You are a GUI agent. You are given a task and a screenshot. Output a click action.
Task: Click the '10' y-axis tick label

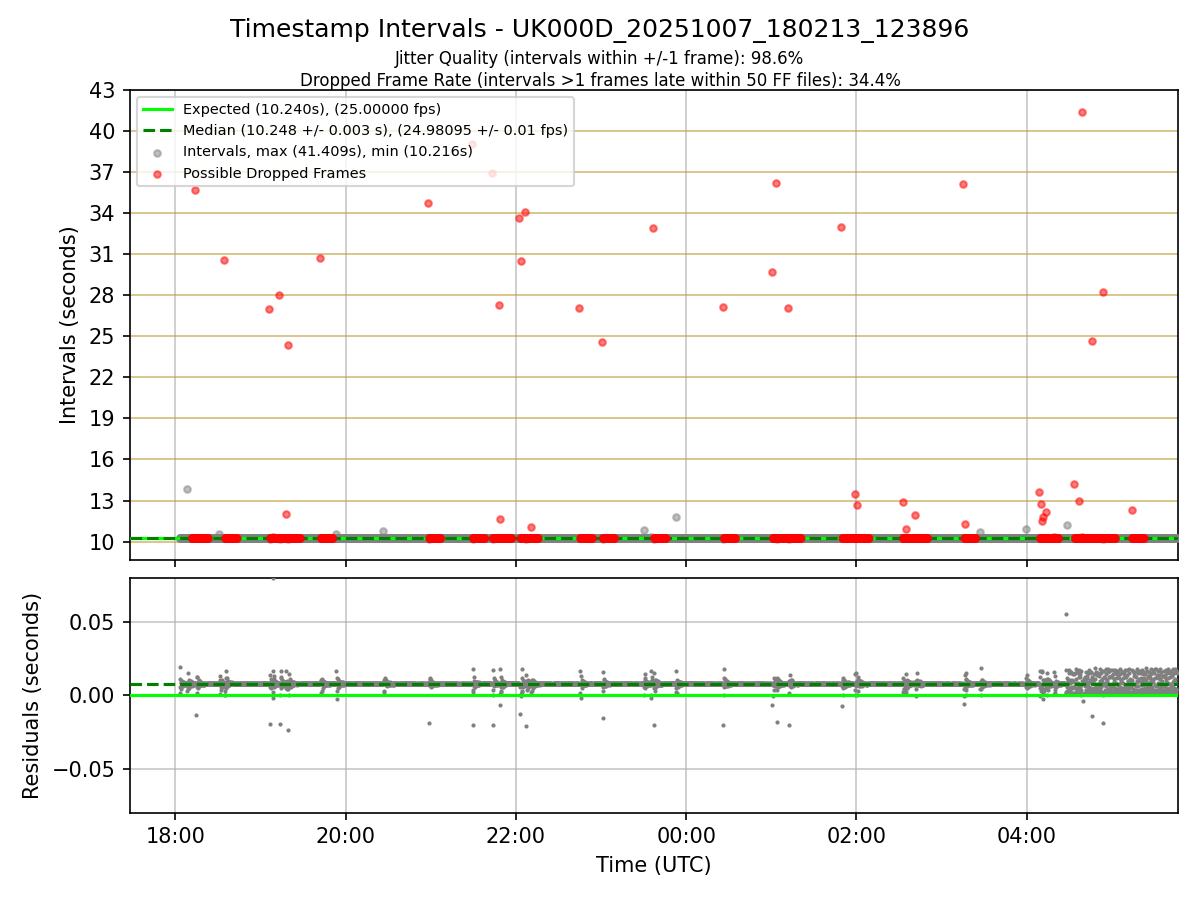[x=104, y=542]
